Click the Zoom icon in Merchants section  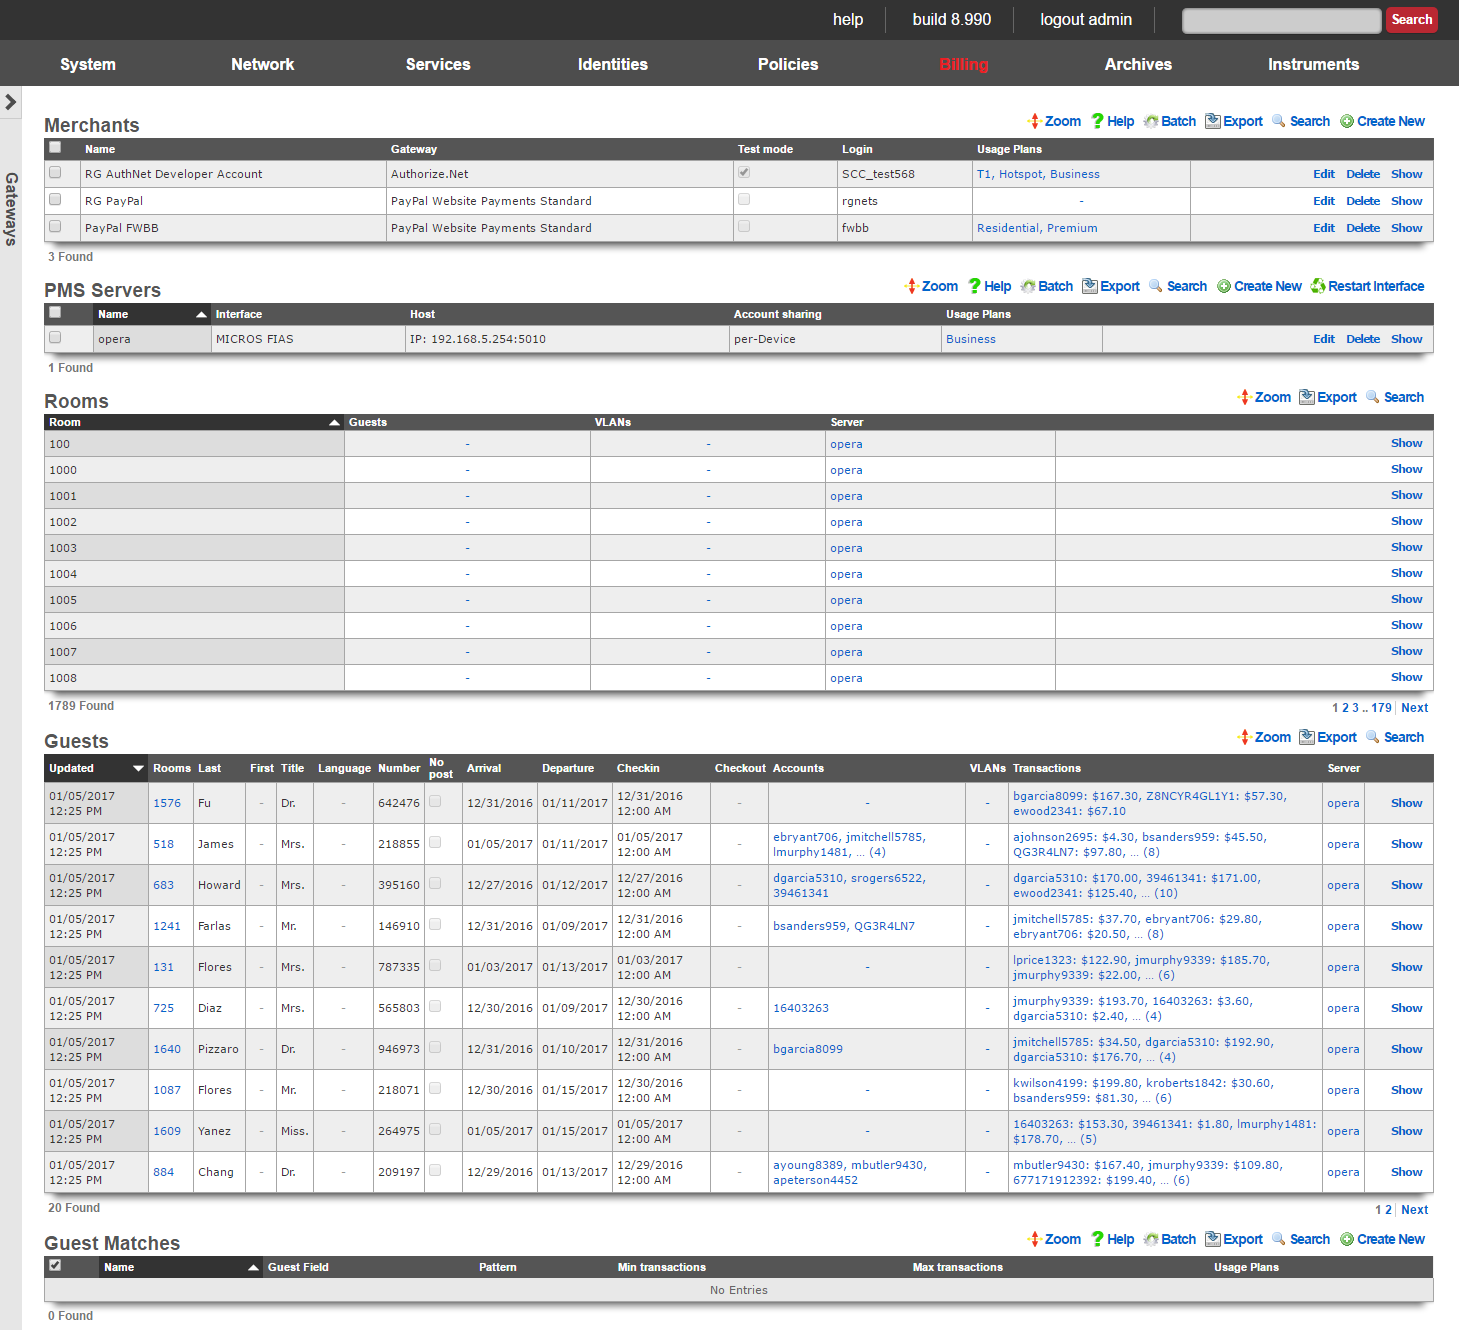pyautogui.click(x=1035, y=121)
